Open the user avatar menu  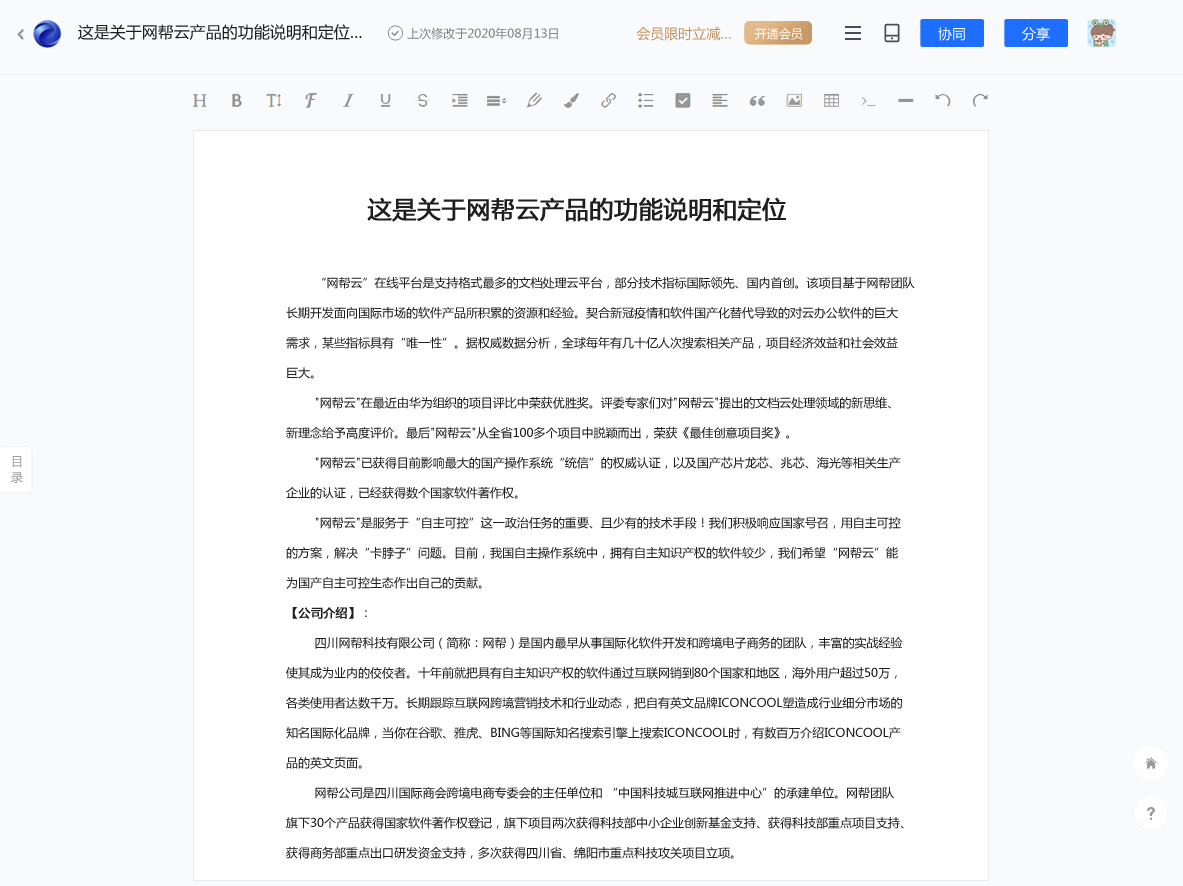pos(1102,33)
